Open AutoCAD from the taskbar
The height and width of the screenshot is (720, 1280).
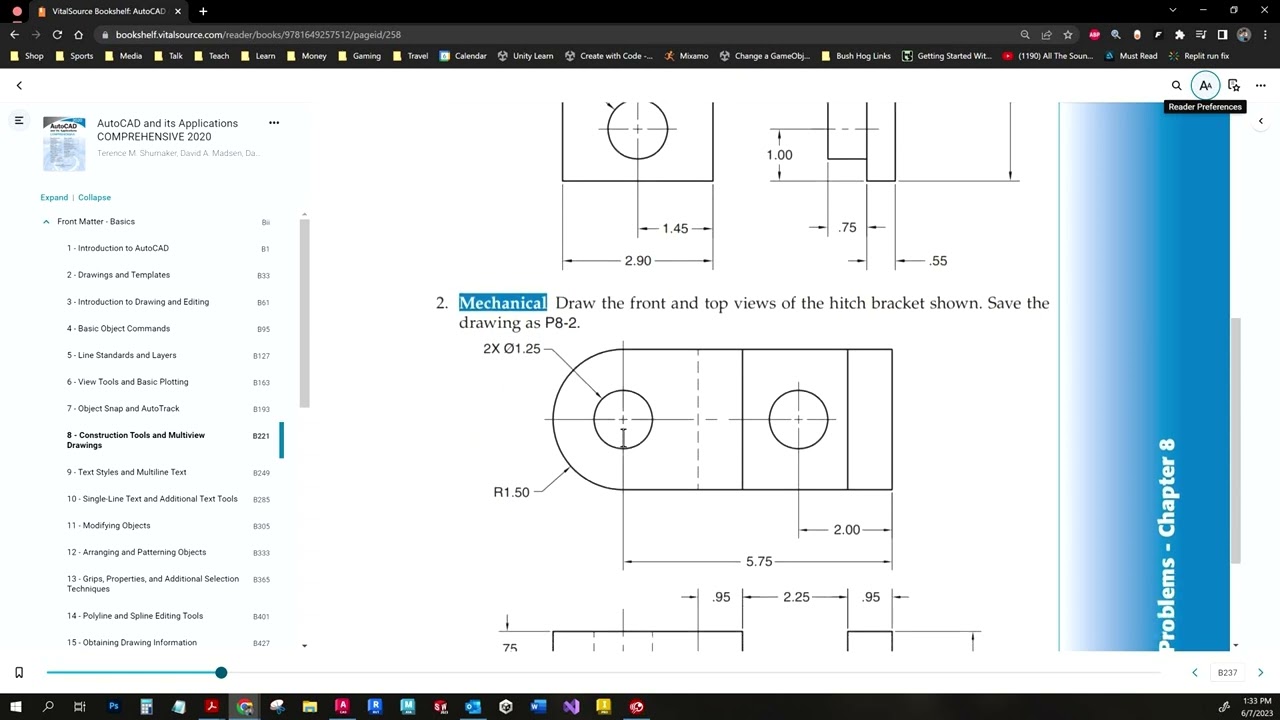tap(342, 706)
